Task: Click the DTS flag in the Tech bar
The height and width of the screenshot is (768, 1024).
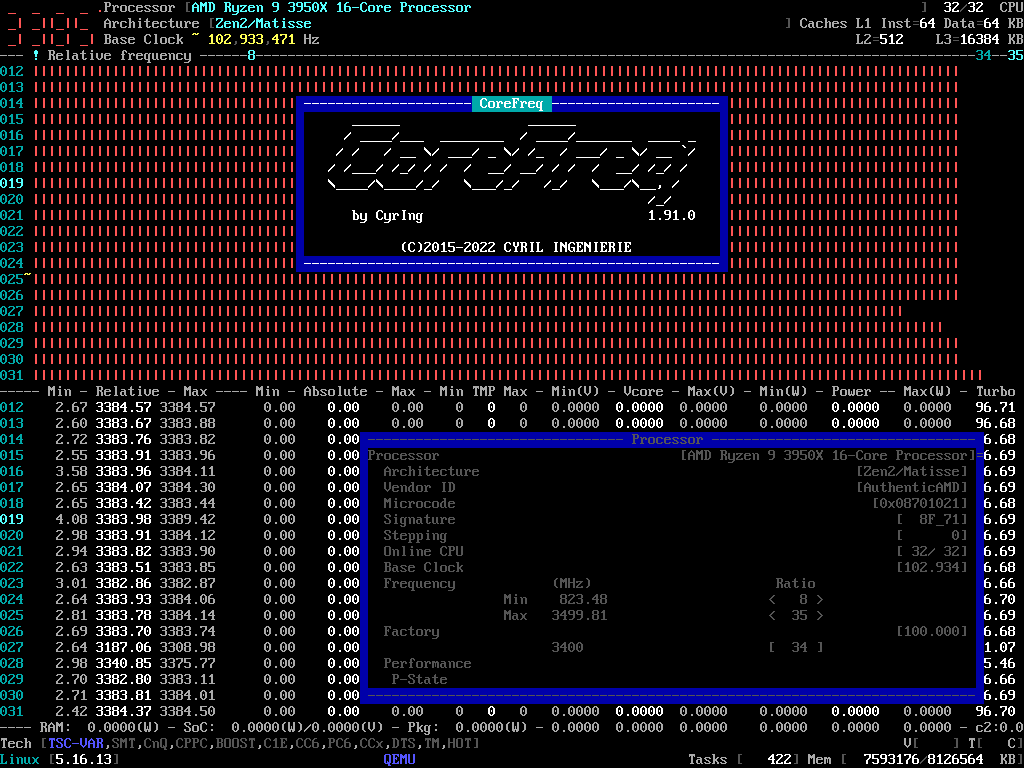Action: coord(404,744)
